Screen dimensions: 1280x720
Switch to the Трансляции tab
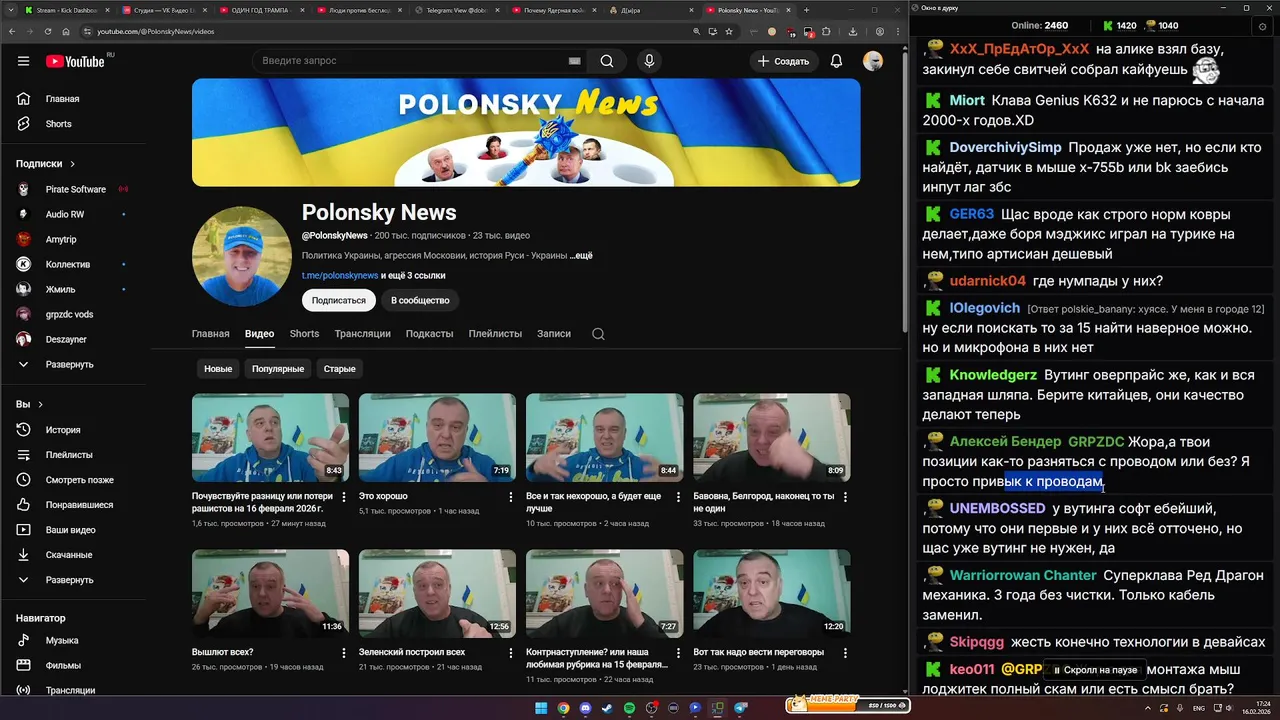tap(362, 334)
